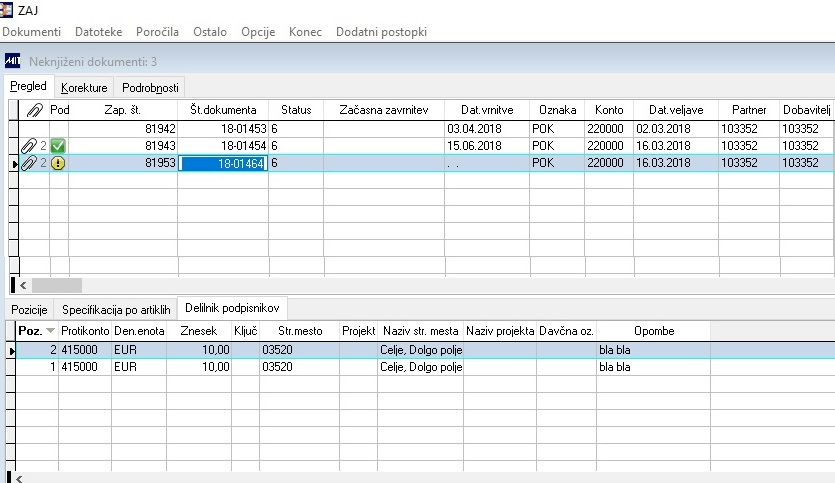This screenshot has height=483, width=835.
Task: Click the Opombe column header
Action: [x=654, y=331]
